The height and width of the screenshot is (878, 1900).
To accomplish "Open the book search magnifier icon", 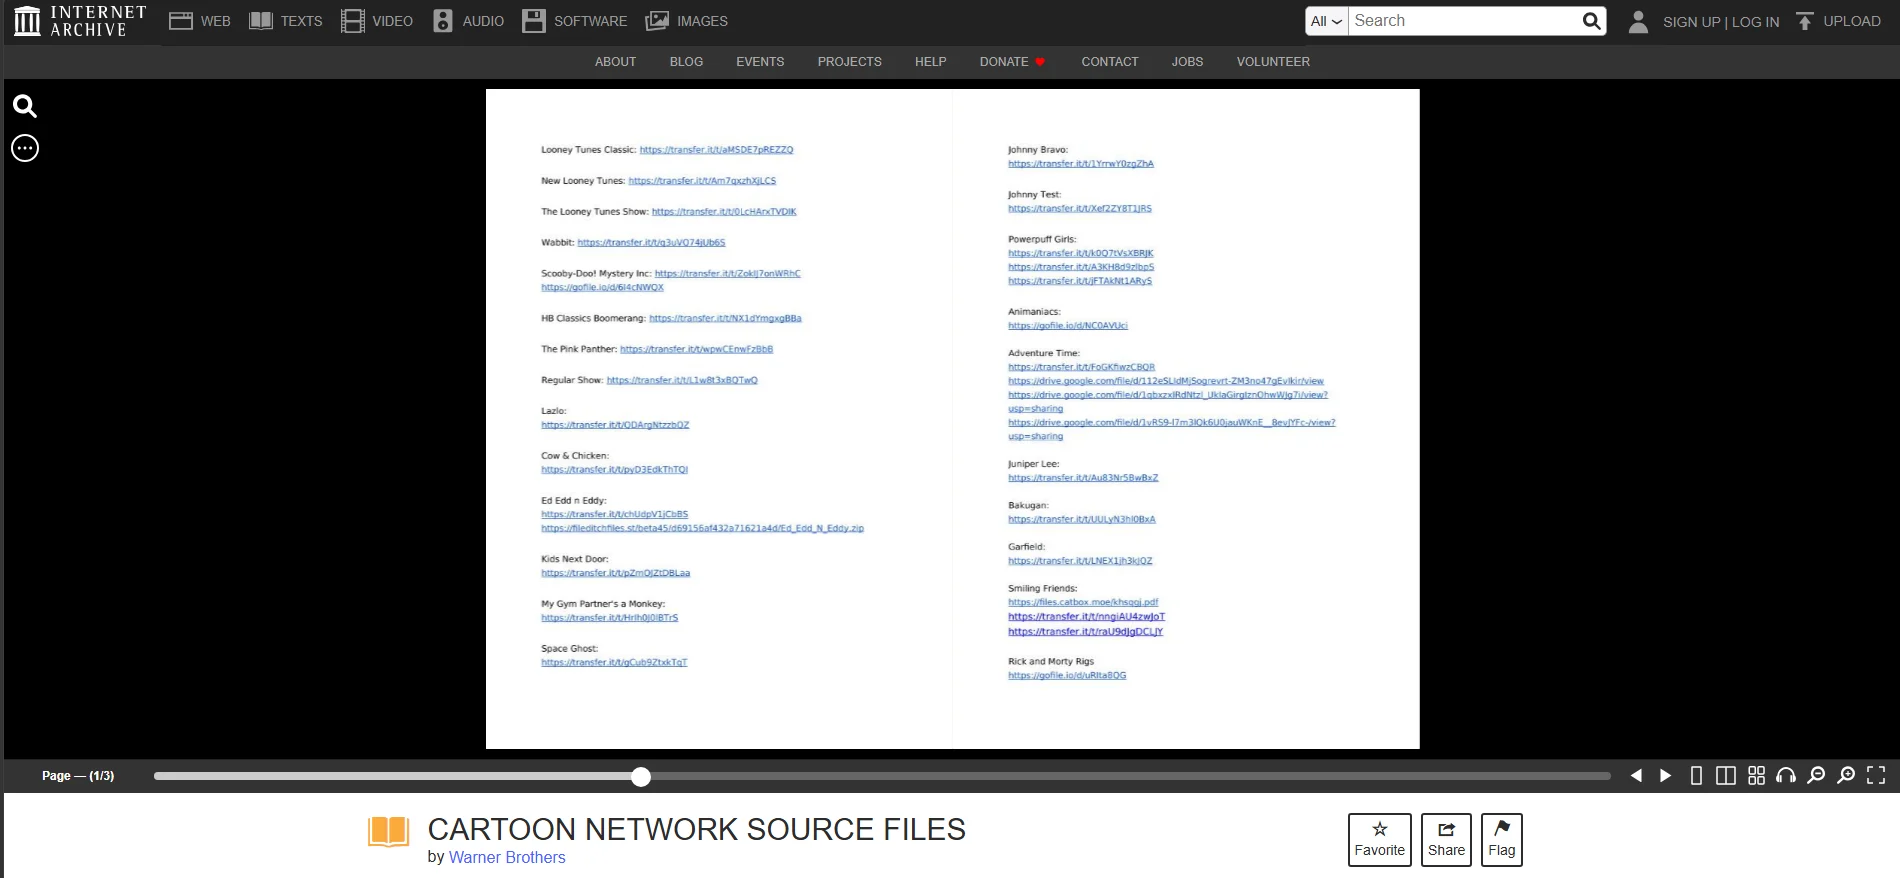I will point(25,106).
